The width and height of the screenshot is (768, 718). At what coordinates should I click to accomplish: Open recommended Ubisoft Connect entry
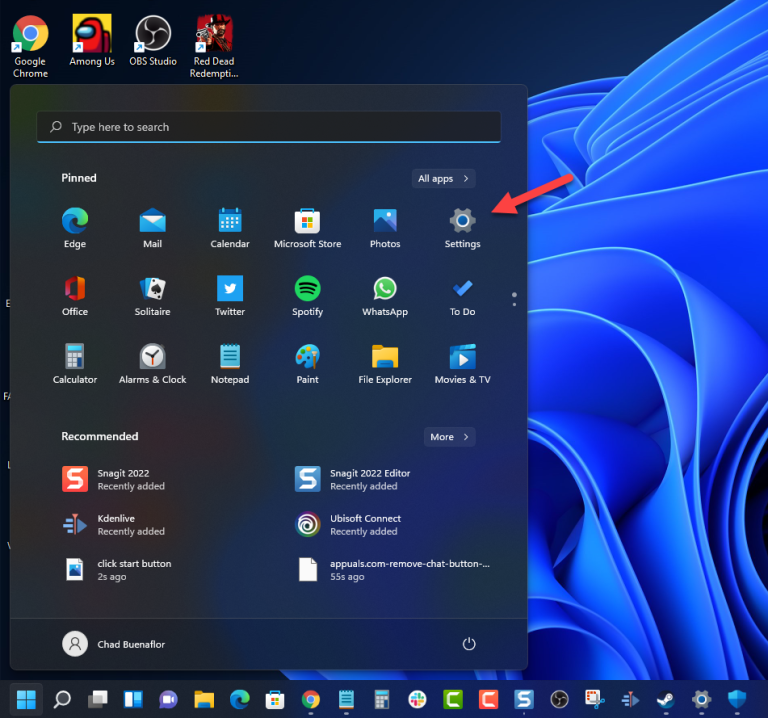[x=348, y=525]
